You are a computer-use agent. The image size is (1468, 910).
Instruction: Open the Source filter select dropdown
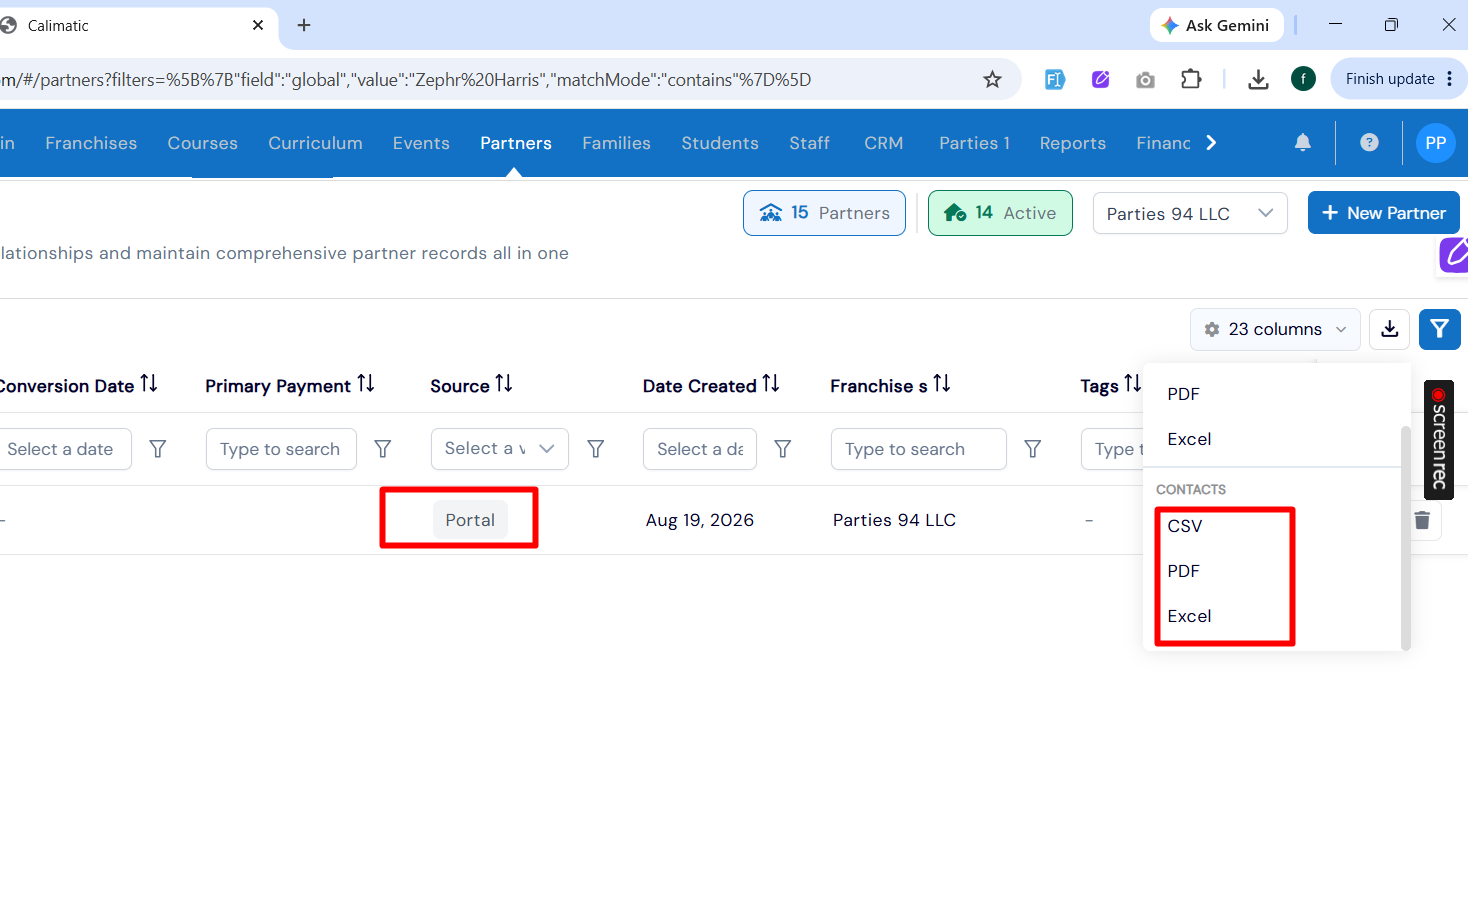click(500, 449)
